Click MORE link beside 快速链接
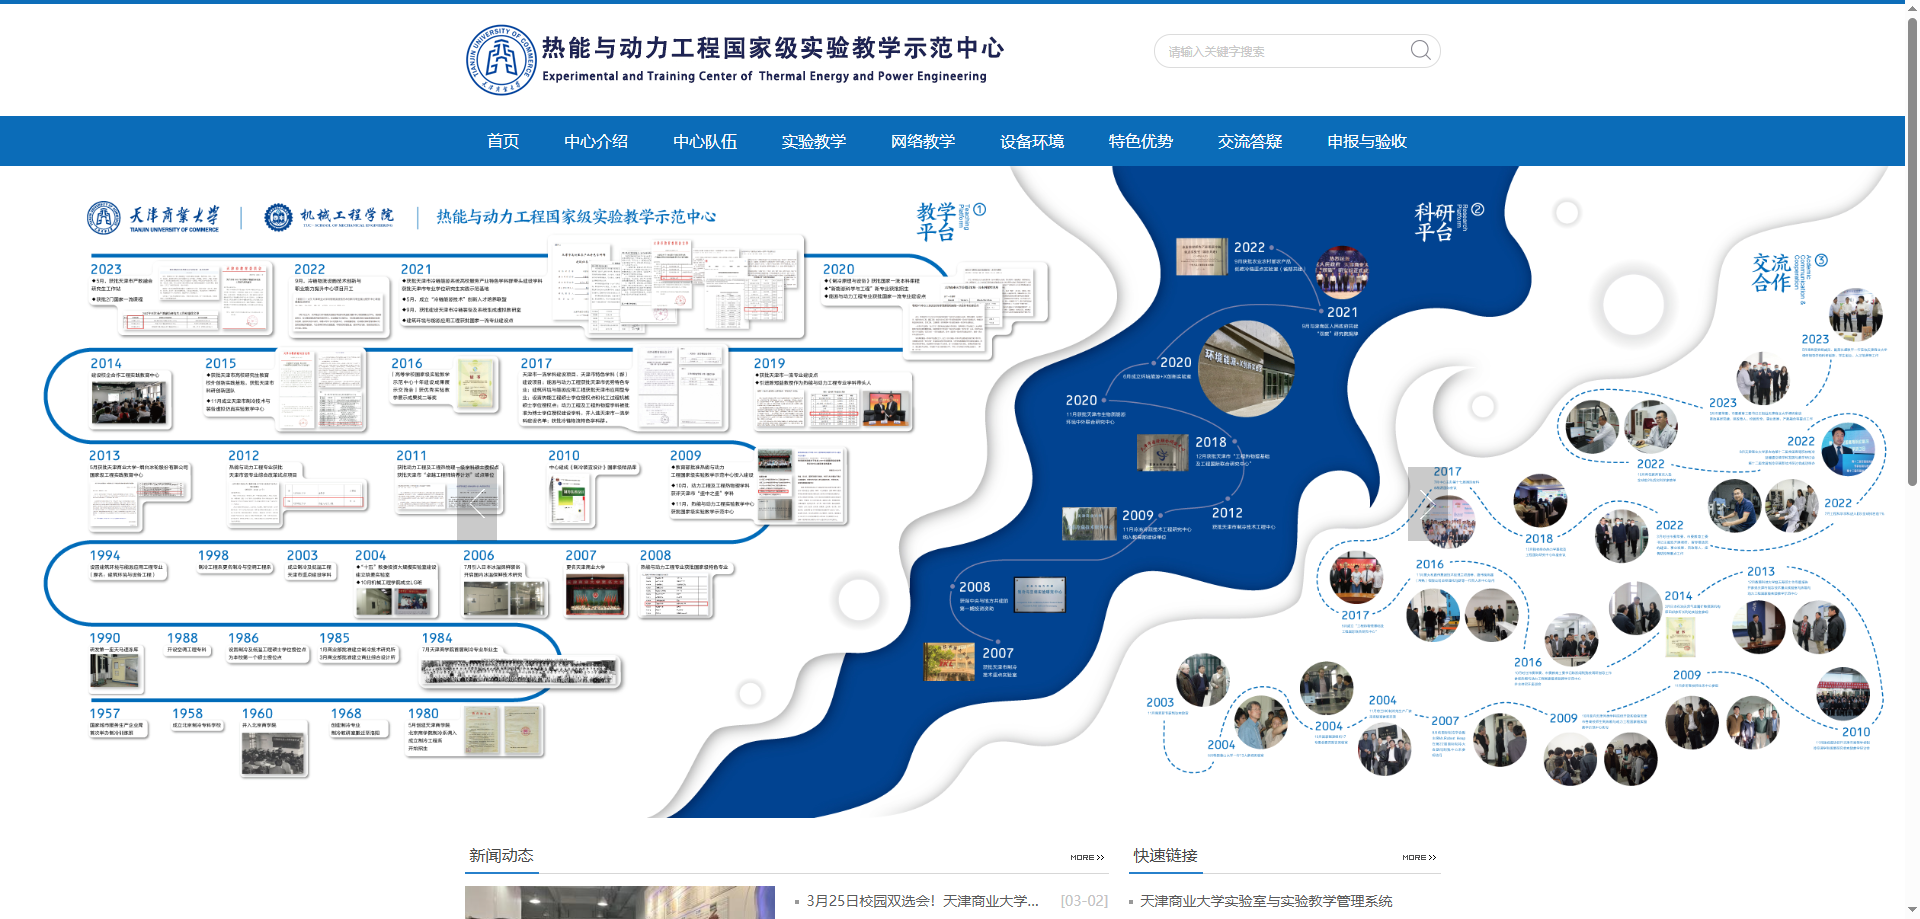The width and height of the screenshot is (1920, 919). (x=1419, y=857)
